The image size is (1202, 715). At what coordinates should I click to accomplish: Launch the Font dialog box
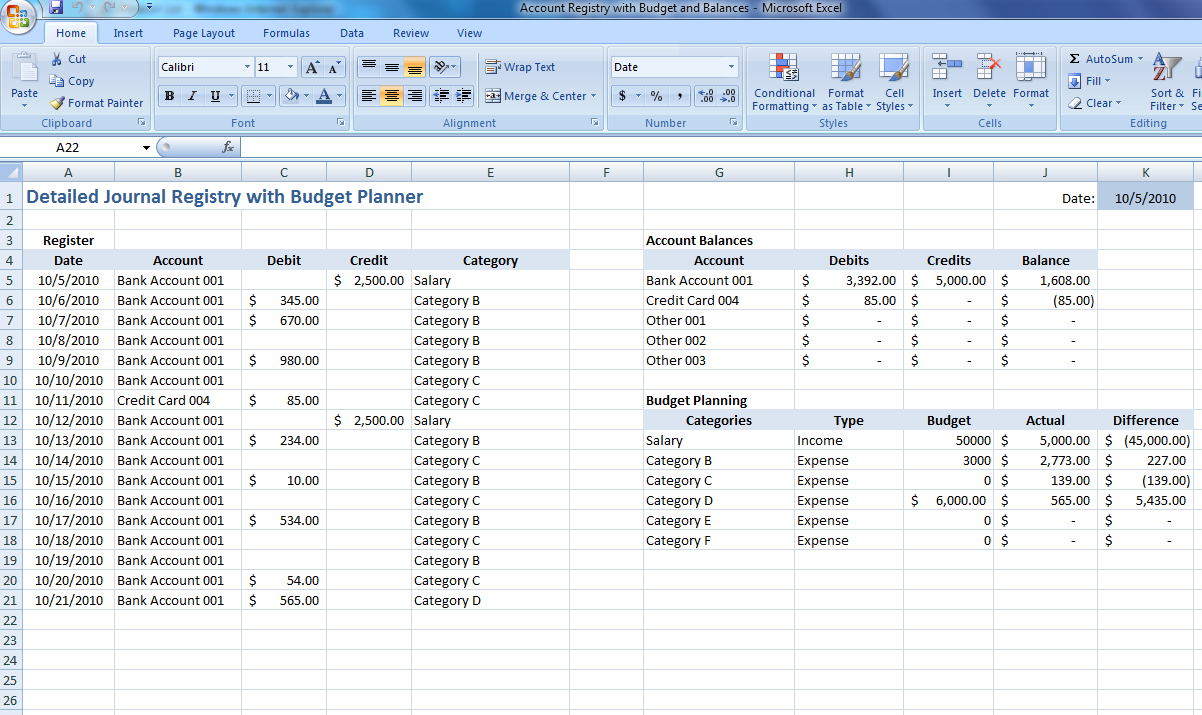(341, 123)
